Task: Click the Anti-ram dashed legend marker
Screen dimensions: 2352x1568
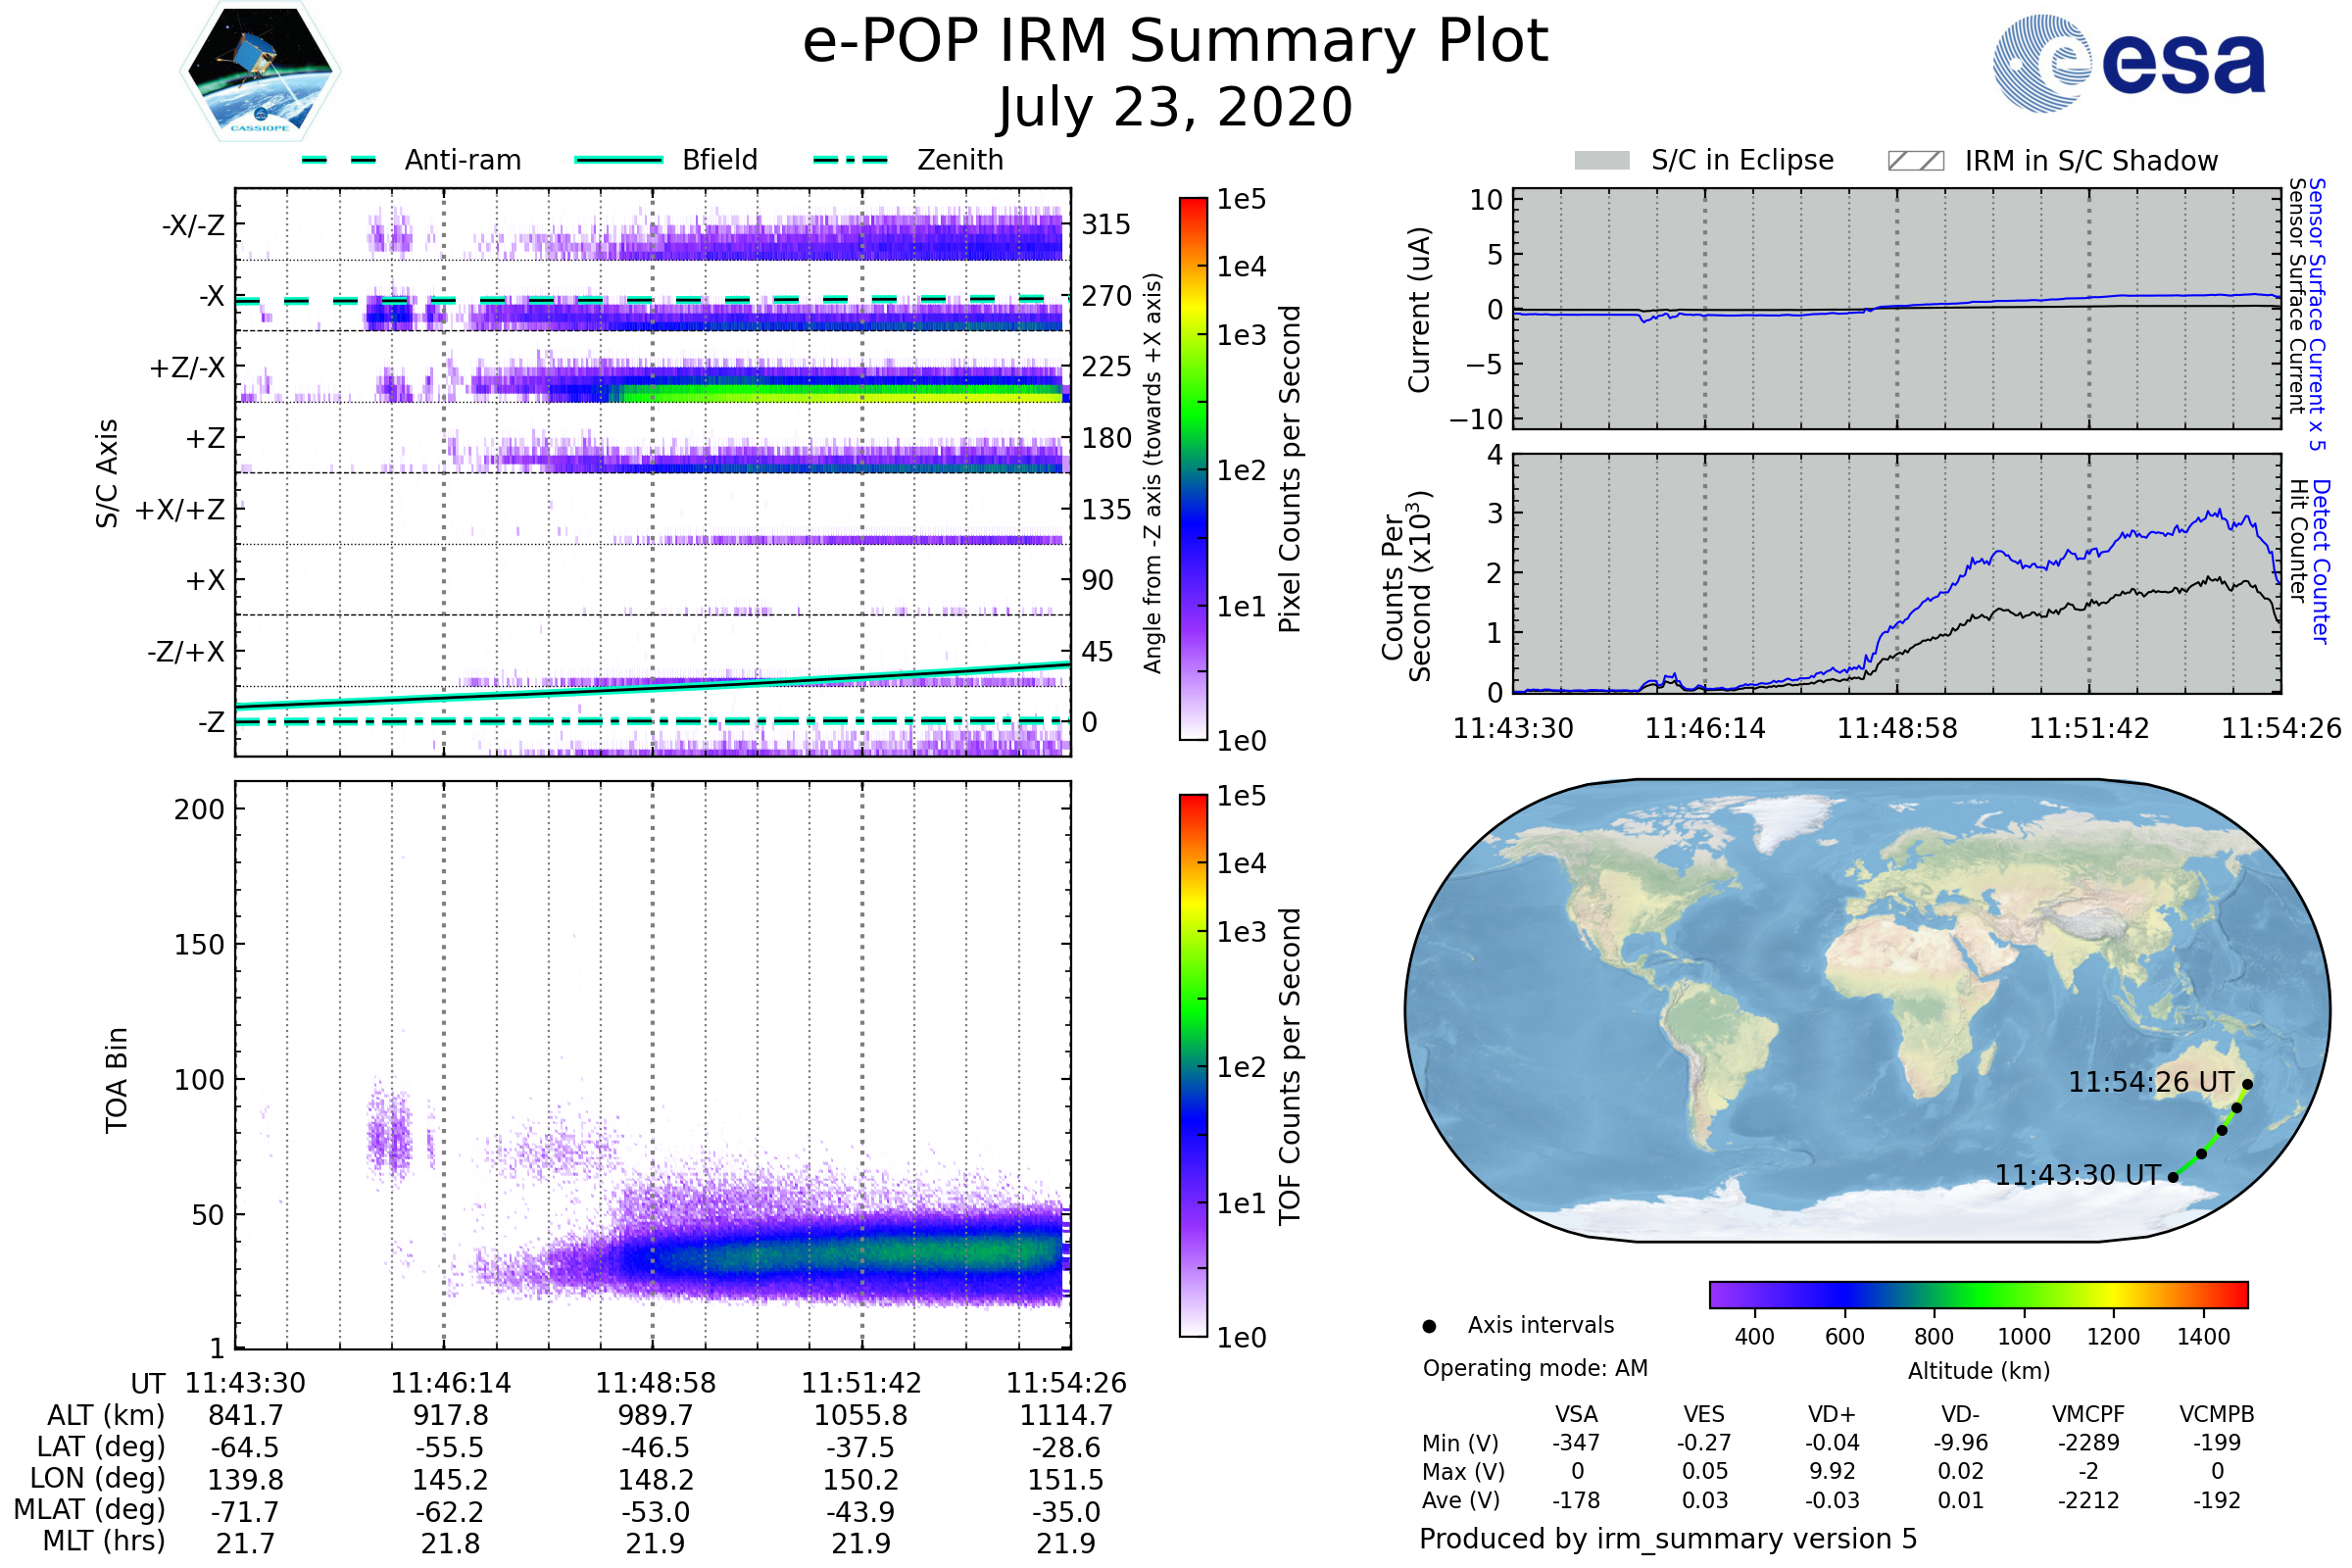Action: coord(339,160)
